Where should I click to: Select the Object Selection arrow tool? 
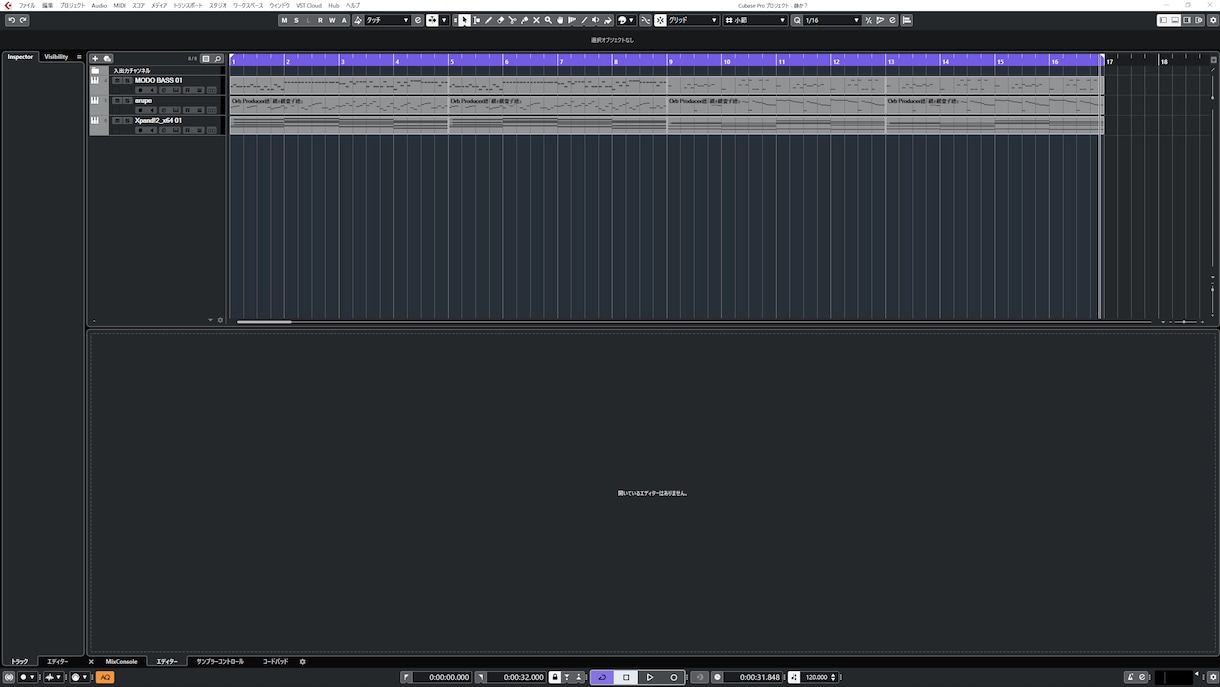464,20
